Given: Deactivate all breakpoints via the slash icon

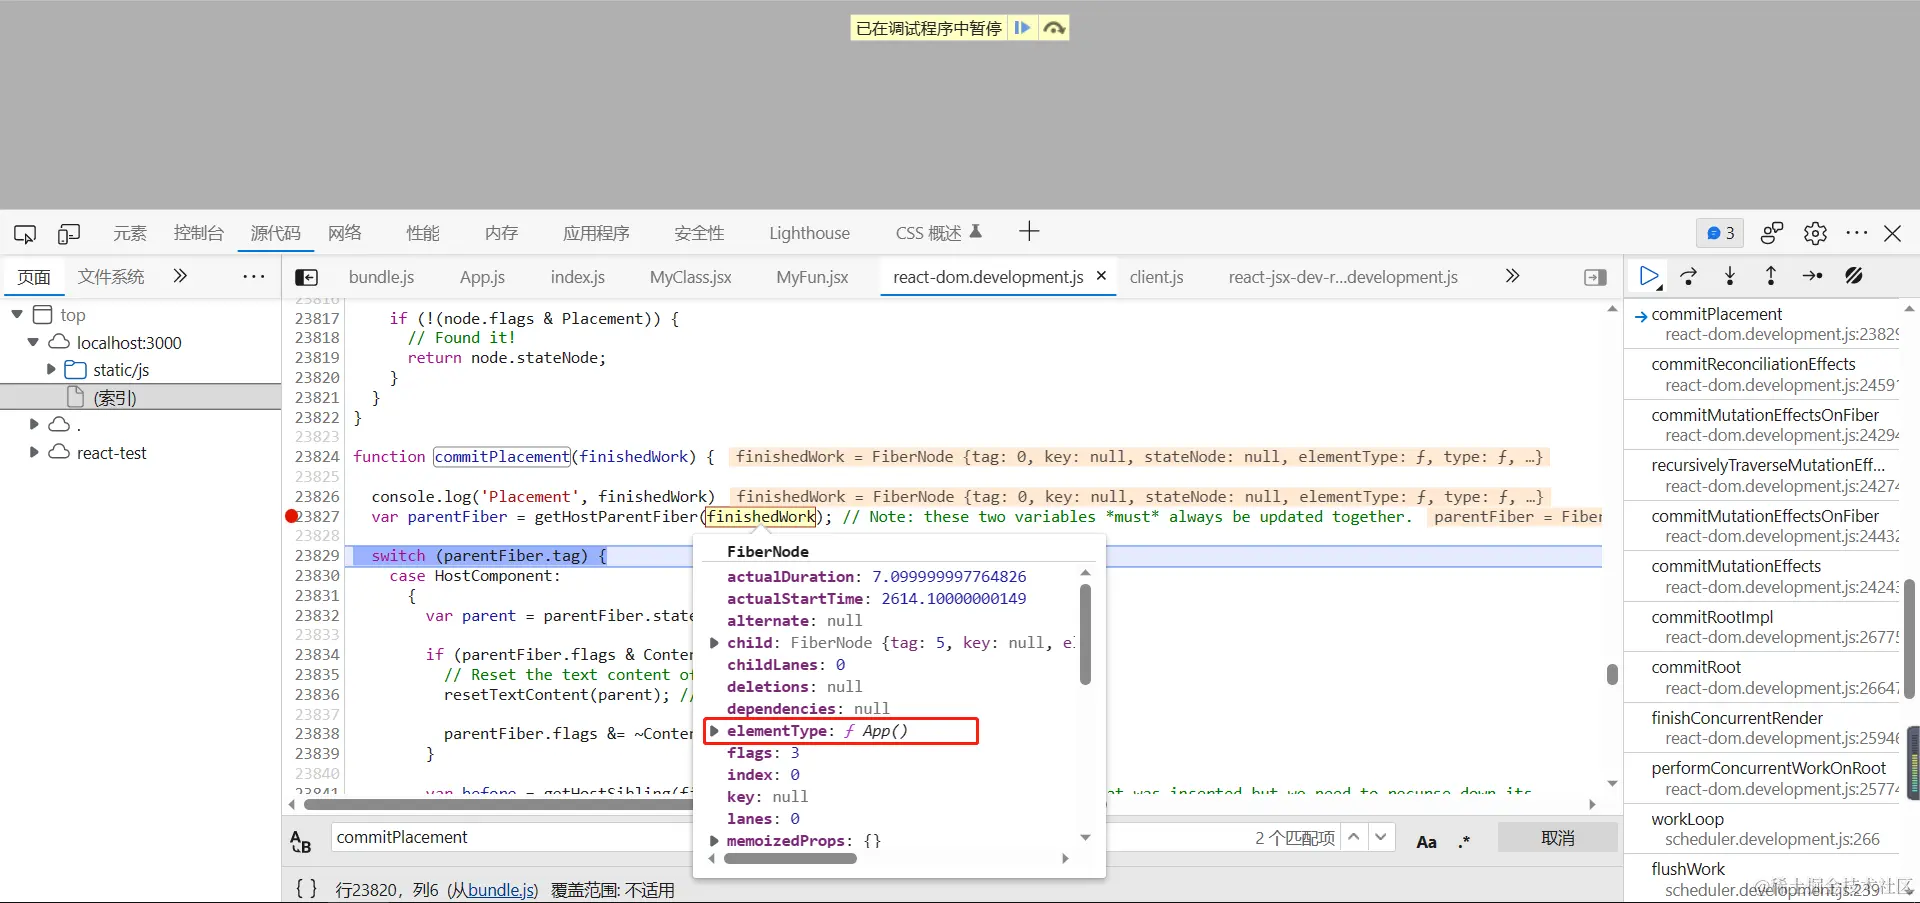Looking at the screenshot, I should [x=1855, y=276].
